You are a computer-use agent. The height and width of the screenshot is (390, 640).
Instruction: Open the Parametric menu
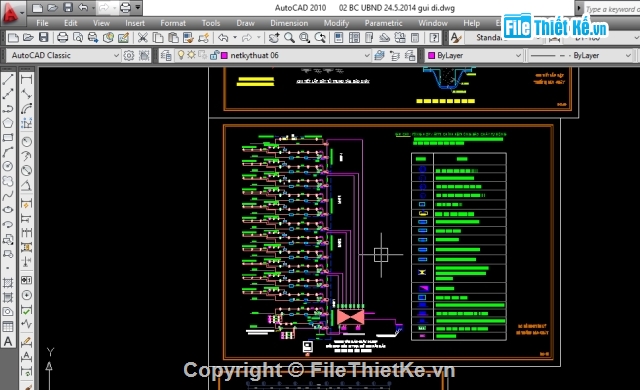pos(383,23)
